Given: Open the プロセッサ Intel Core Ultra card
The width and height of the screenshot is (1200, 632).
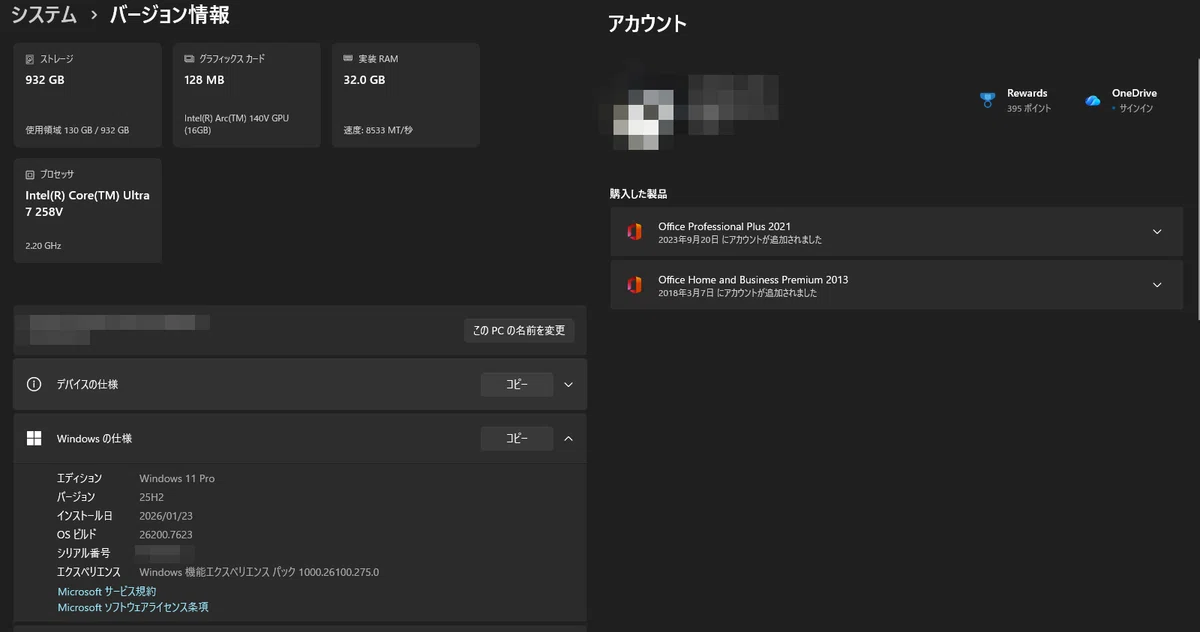Looking at the screenshot, I should tap(87, 210).
